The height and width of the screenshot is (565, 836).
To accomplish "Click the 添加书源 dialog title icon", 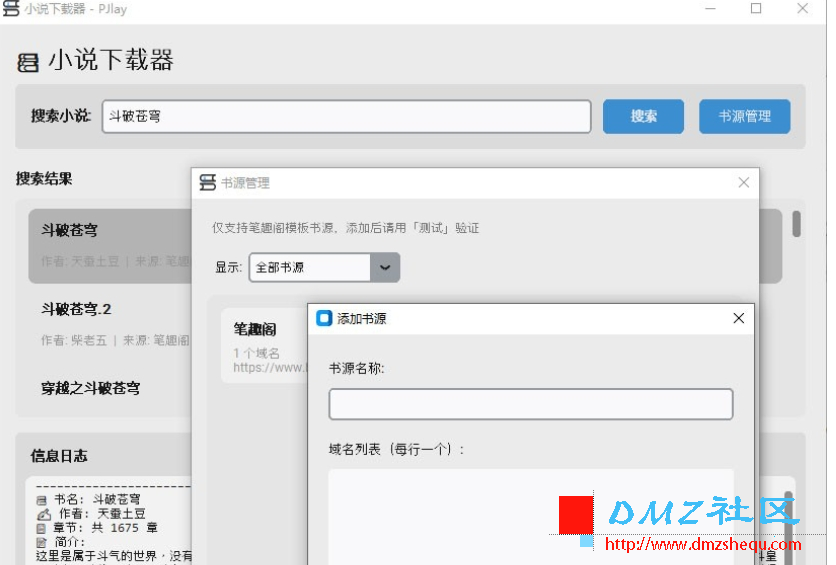I will pyautogui.click(x=324, y=318).
